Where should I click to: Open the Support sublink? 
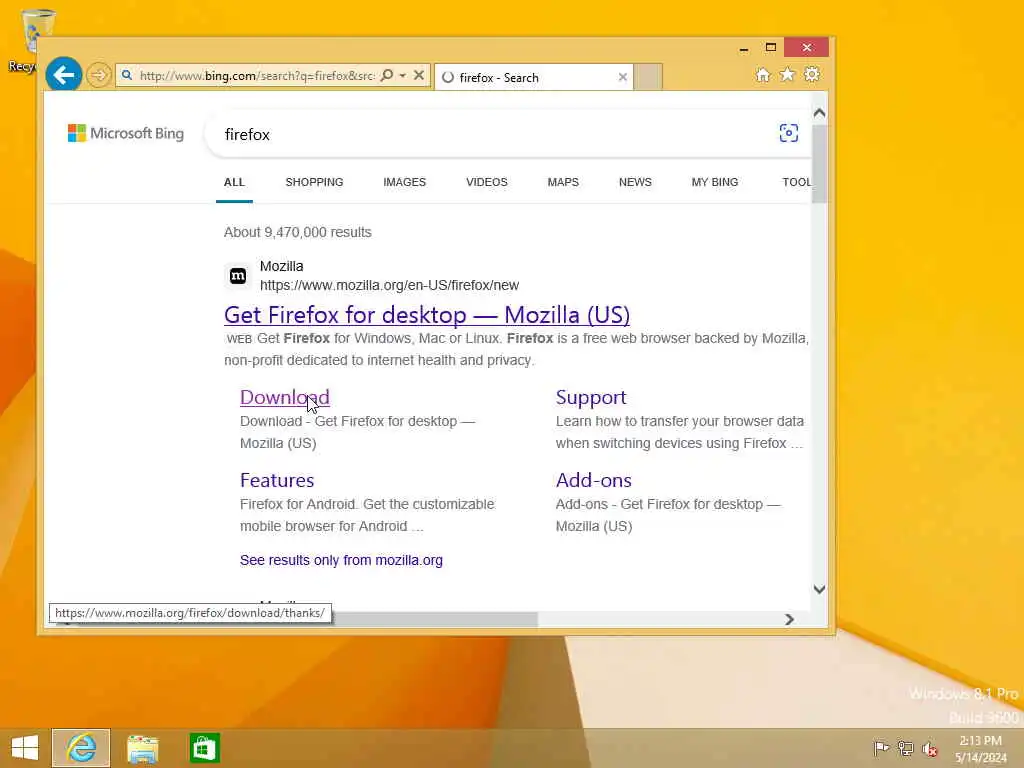[x=590, y=397]
